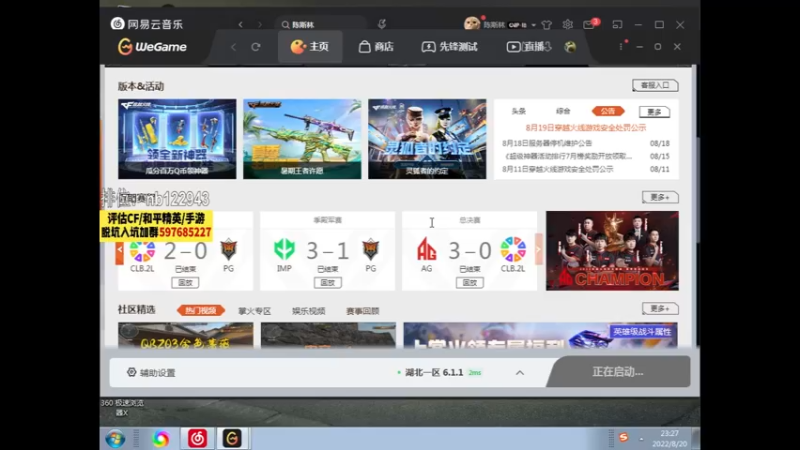Open NetEase Music settings gear
The image size is (800, 450).
click(x=567, y=24)
